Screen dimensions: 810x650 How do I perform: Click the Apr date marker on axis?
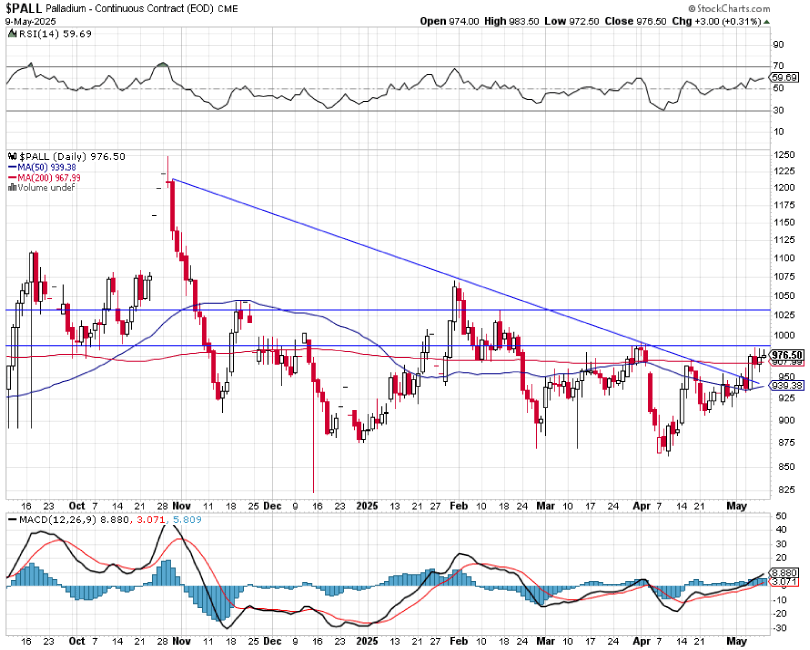pos(638,506)
